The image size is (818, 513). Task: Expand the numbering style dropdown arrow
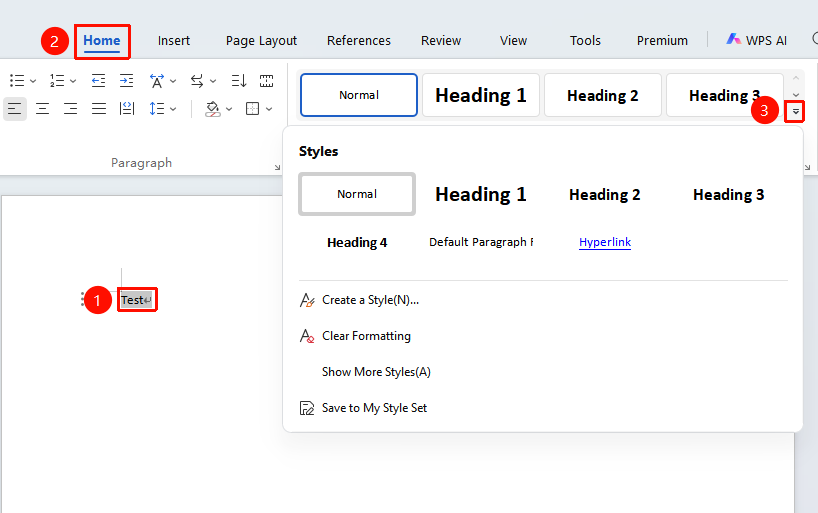(x=73, y=81)
